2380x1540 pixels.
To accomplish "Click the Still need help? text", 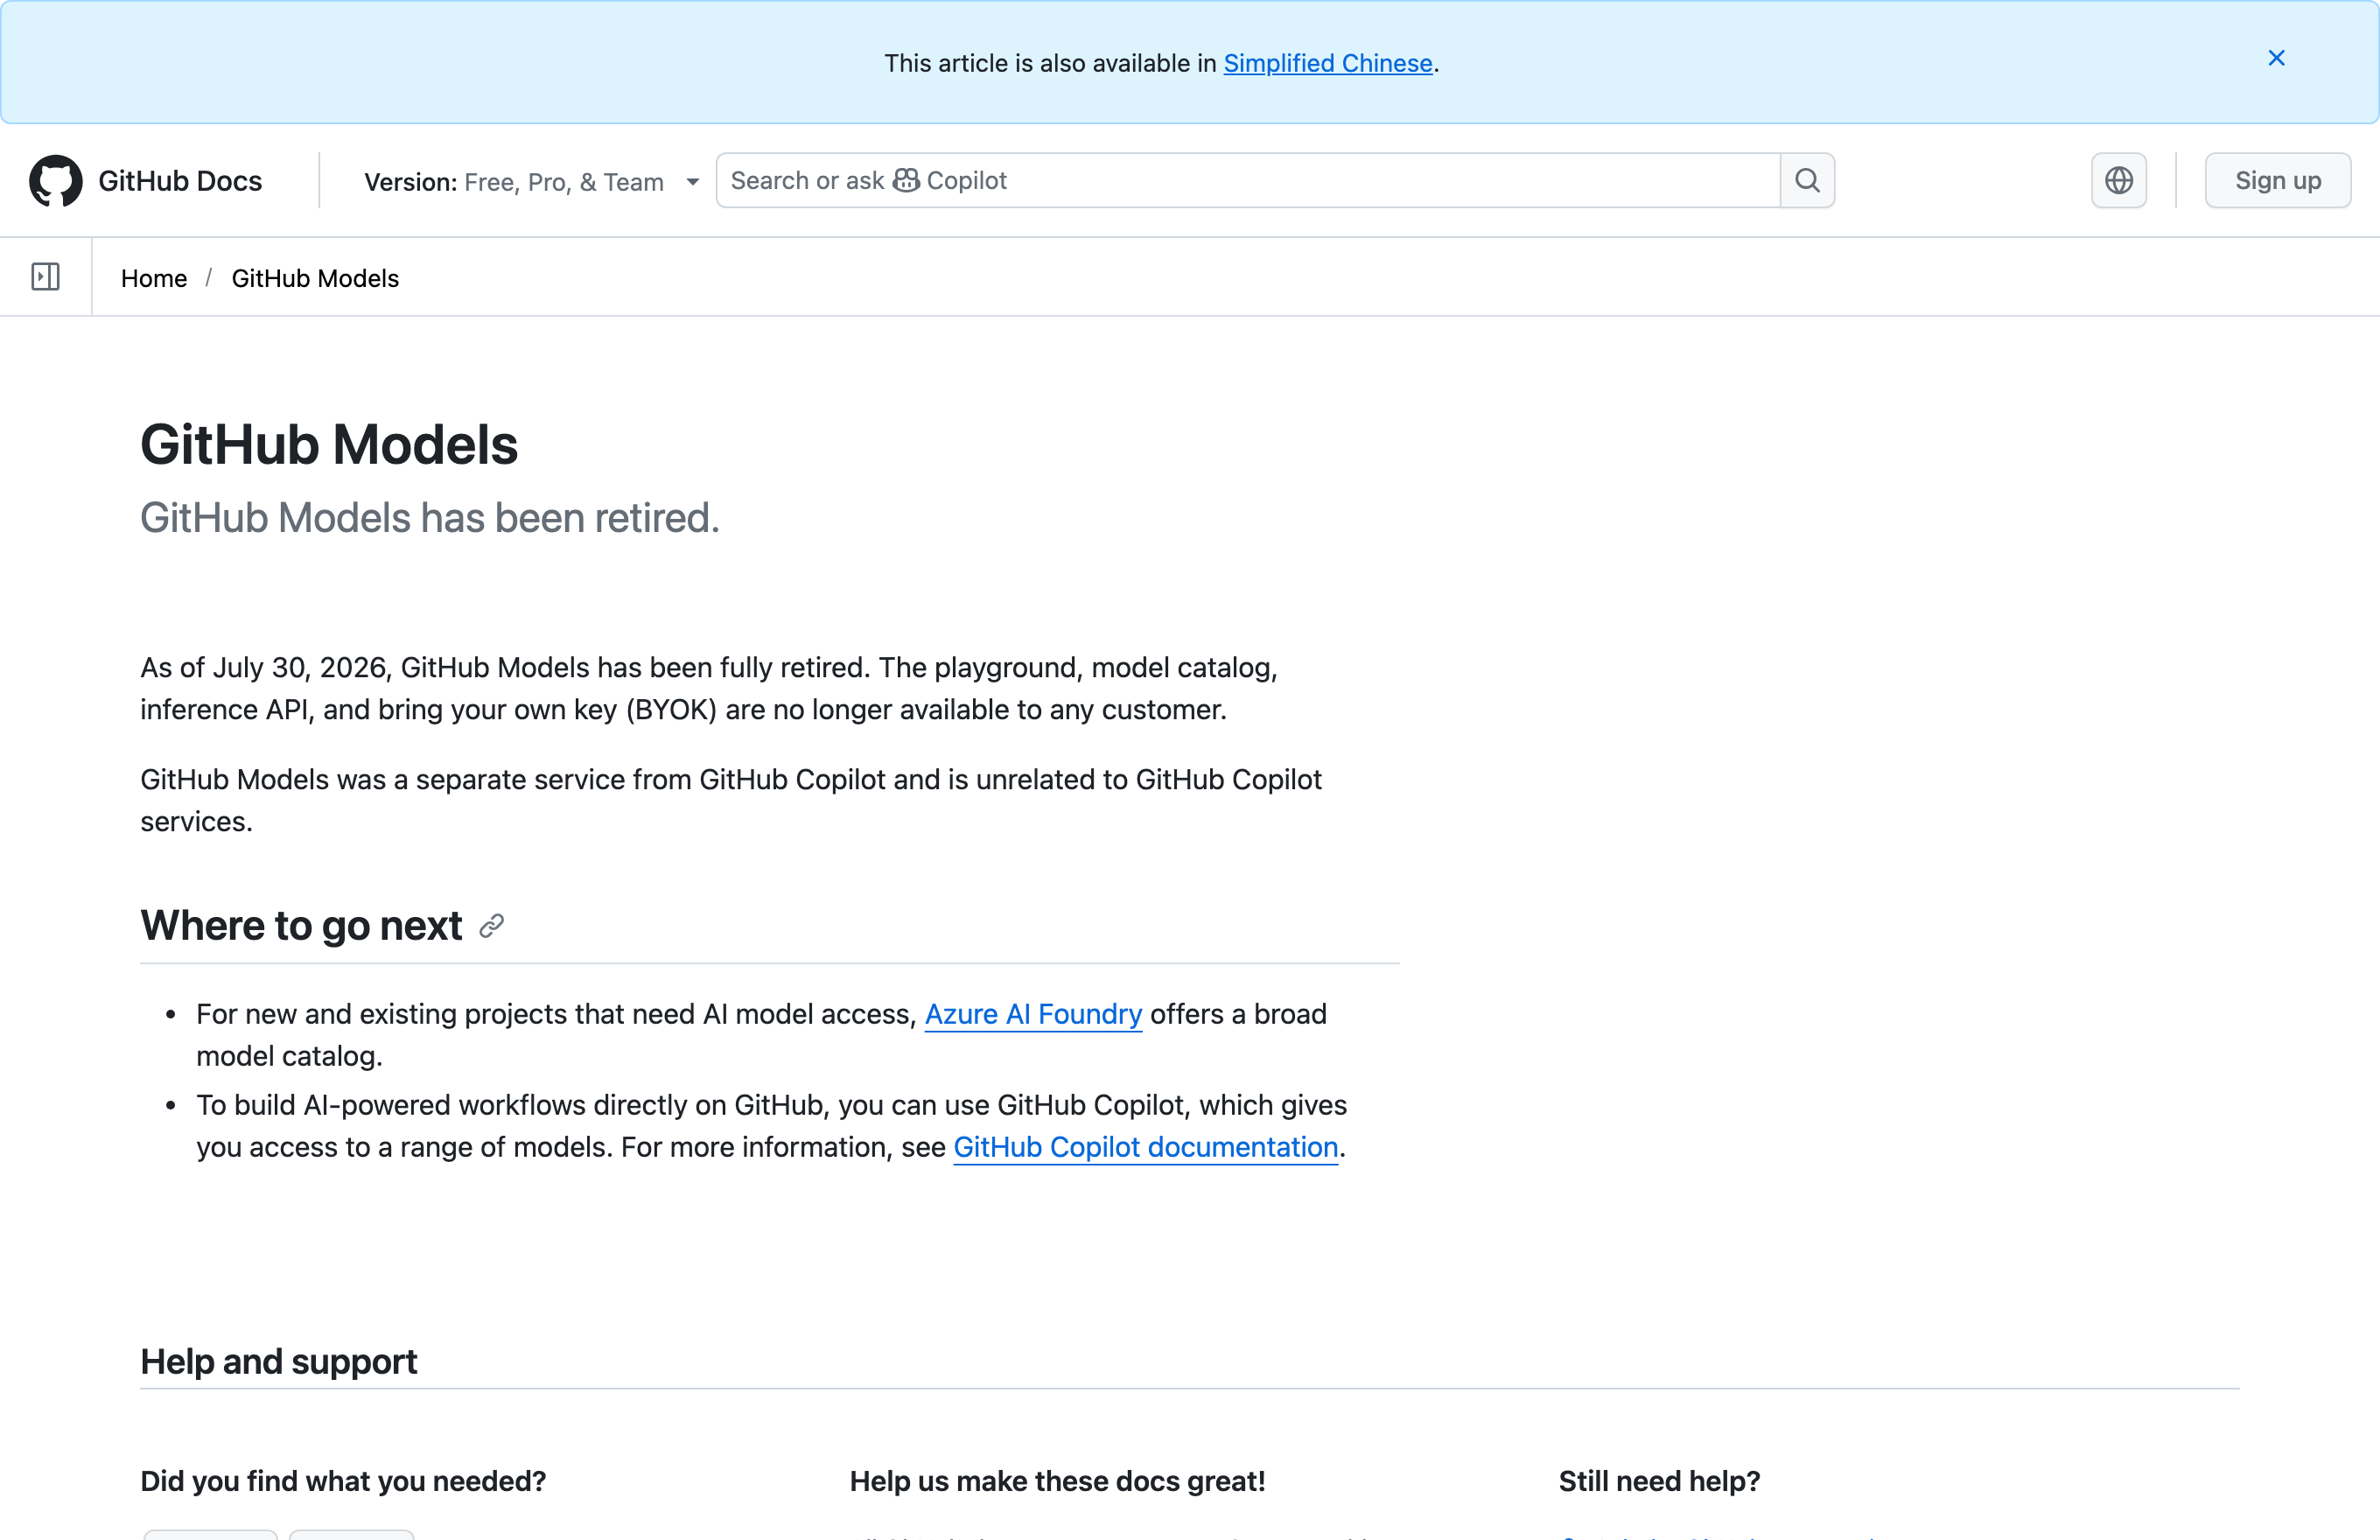I will pos(1658,1481).
